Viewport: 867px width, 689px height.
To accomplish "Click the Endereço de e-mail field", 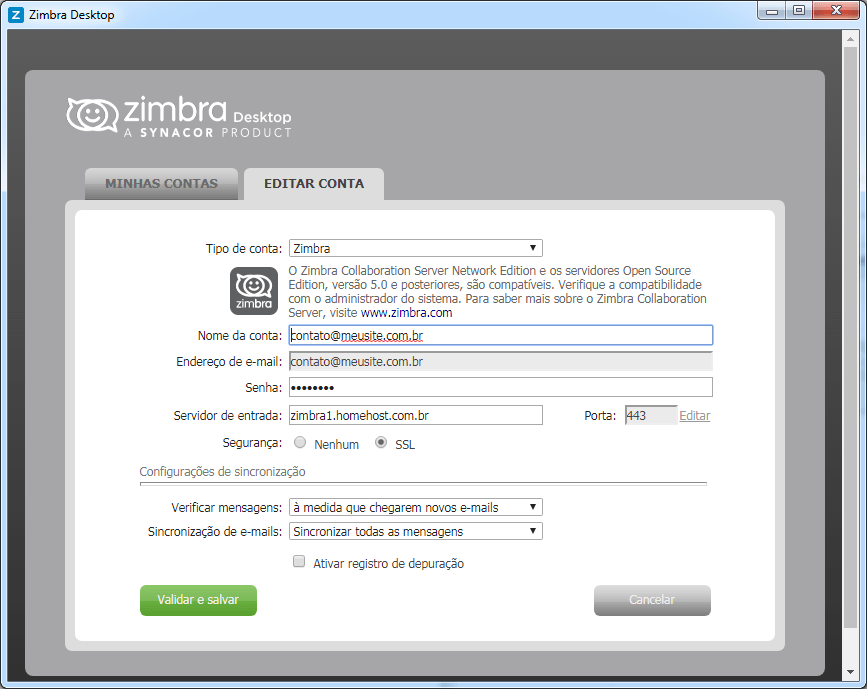I will (x=501, y=362).
